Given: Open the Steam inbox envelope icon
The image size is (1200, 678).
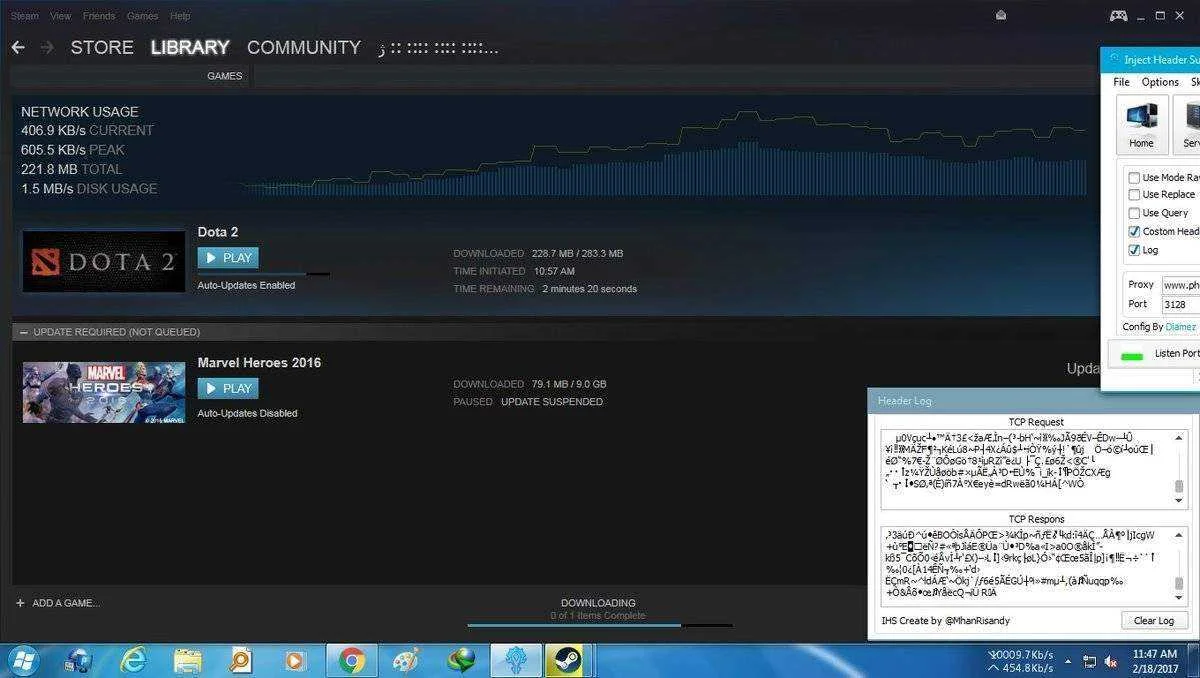Looking at the screenshot, I should pos(1001,16).
